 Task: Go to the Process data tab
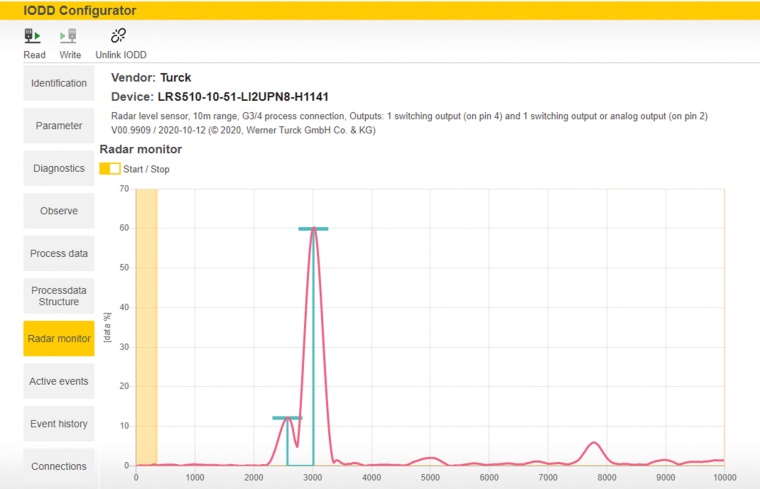[59, 253]
